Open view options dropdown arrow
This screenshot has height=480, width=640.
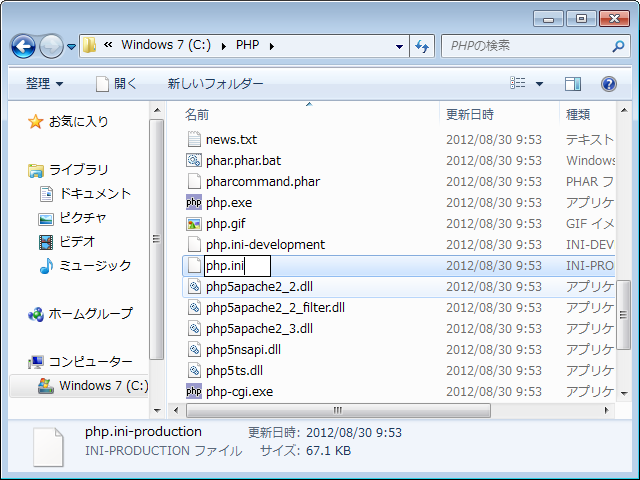(539, 84)
